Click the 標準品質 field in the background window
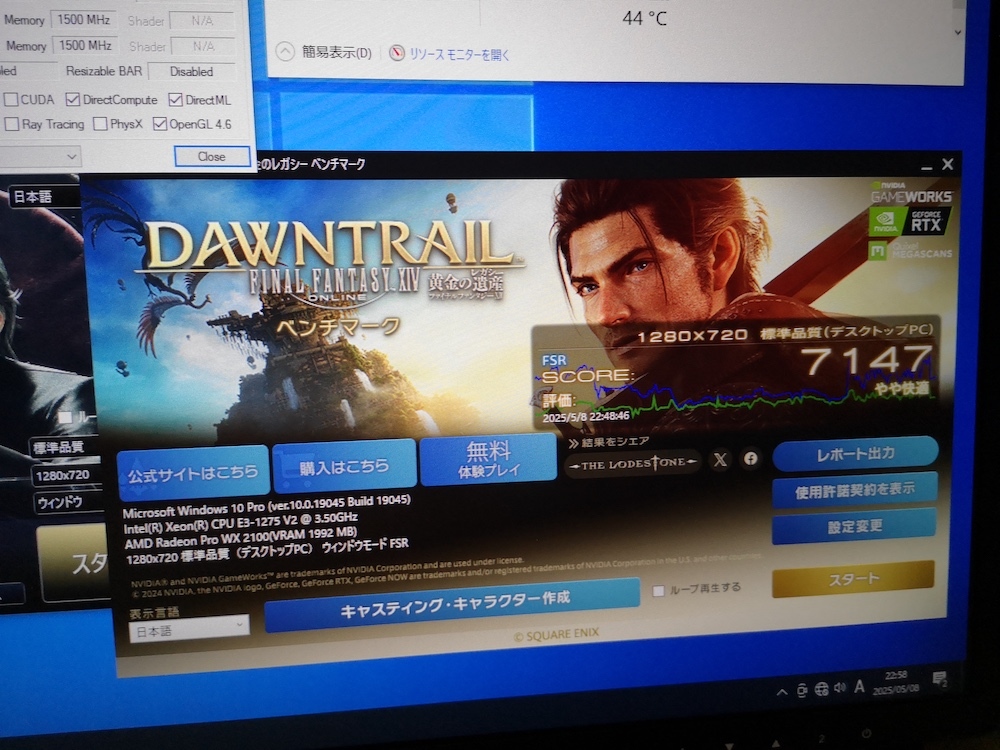This screenshot has height=750, width=1000. [x=64, y=446]
